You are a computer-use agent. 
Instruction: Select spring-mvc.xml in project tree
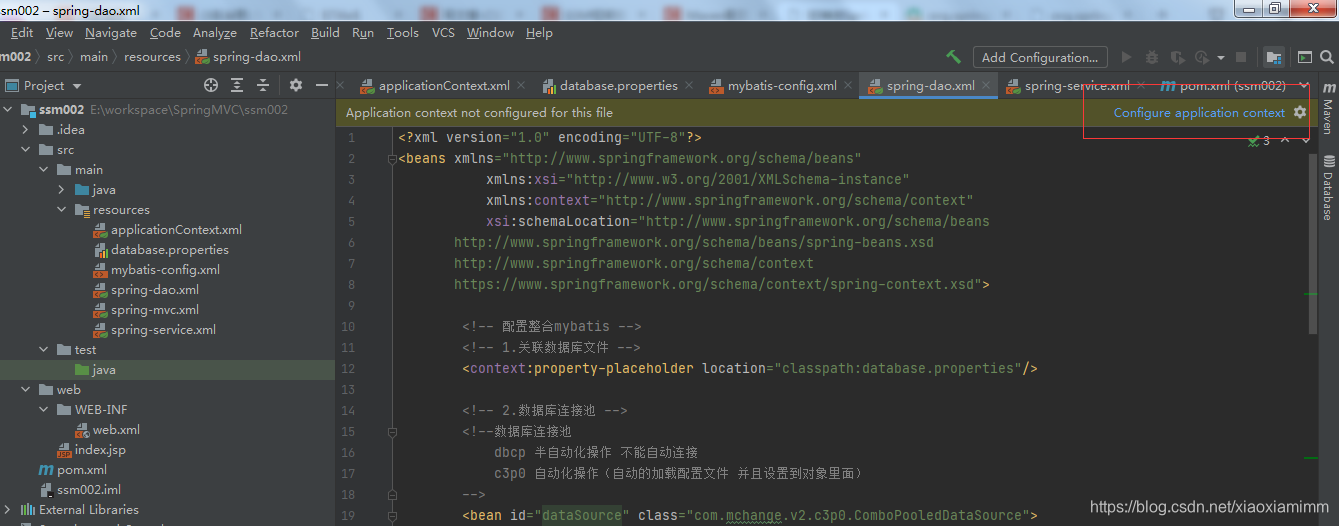tap(155, 310)
